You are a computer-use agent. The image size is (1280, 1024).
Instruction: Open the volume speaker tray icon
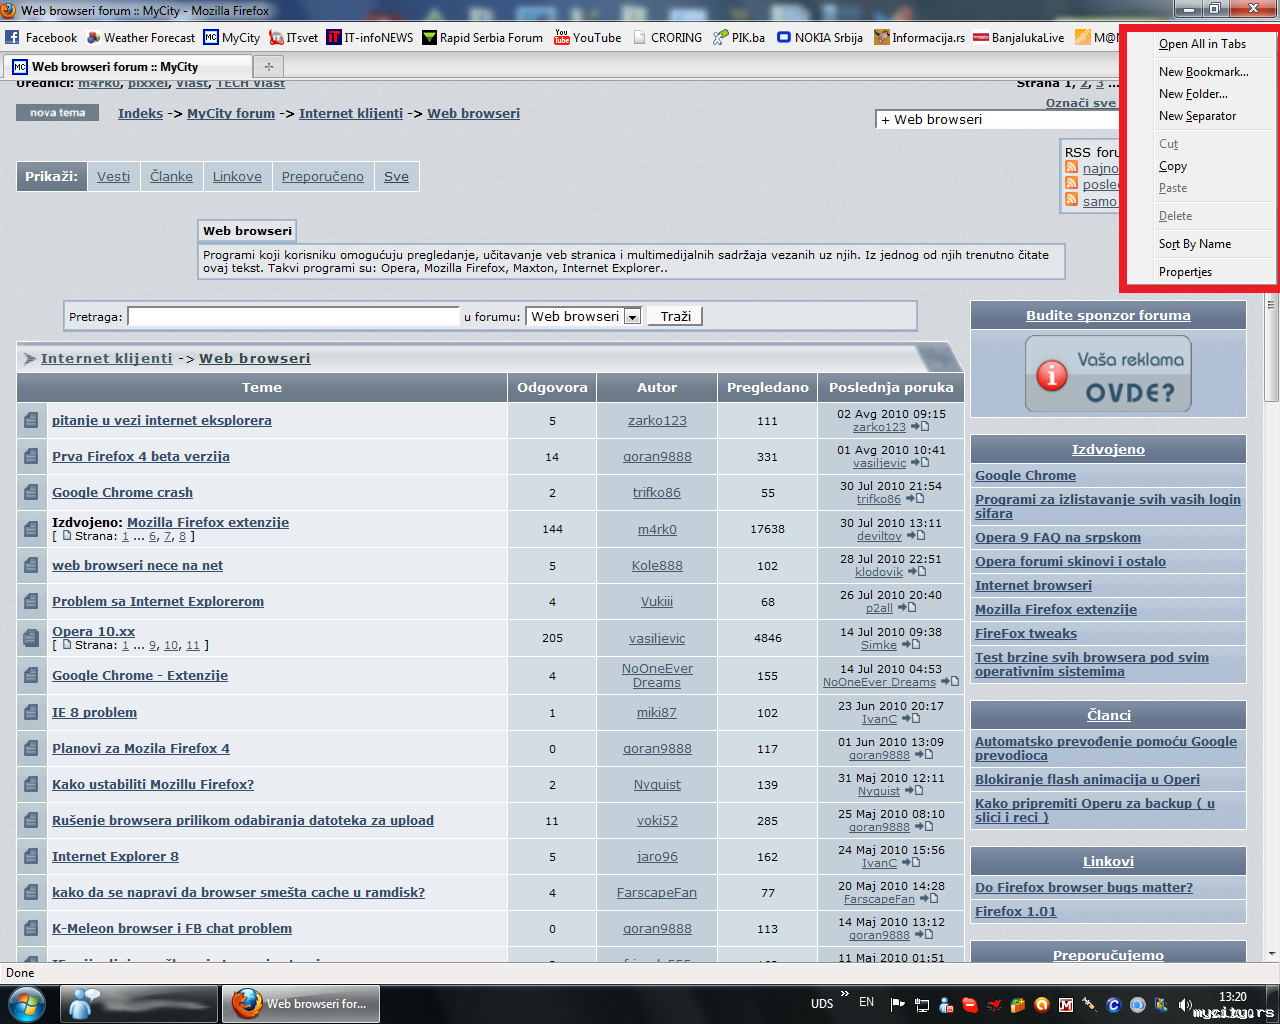pyautogui.click(x=1185, y=1004)
